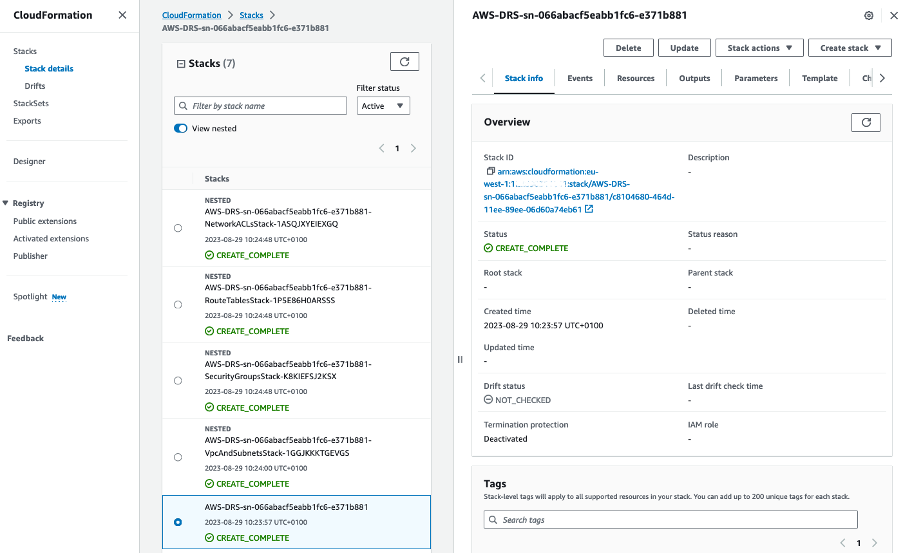Open the Filter status Active dropdown
The height and width of the screenshot is (554, 904).
383,105
